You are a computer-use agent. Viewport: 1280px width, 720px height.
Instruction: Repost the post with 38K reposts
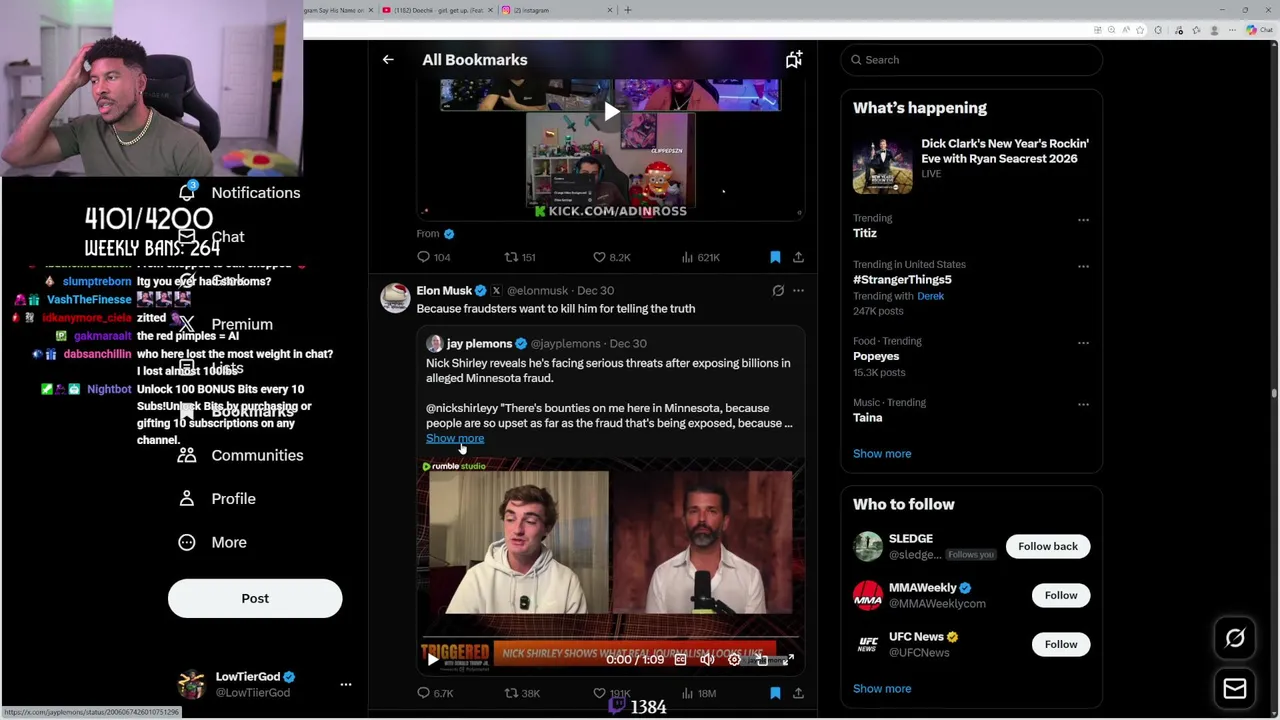coord(522,692)
